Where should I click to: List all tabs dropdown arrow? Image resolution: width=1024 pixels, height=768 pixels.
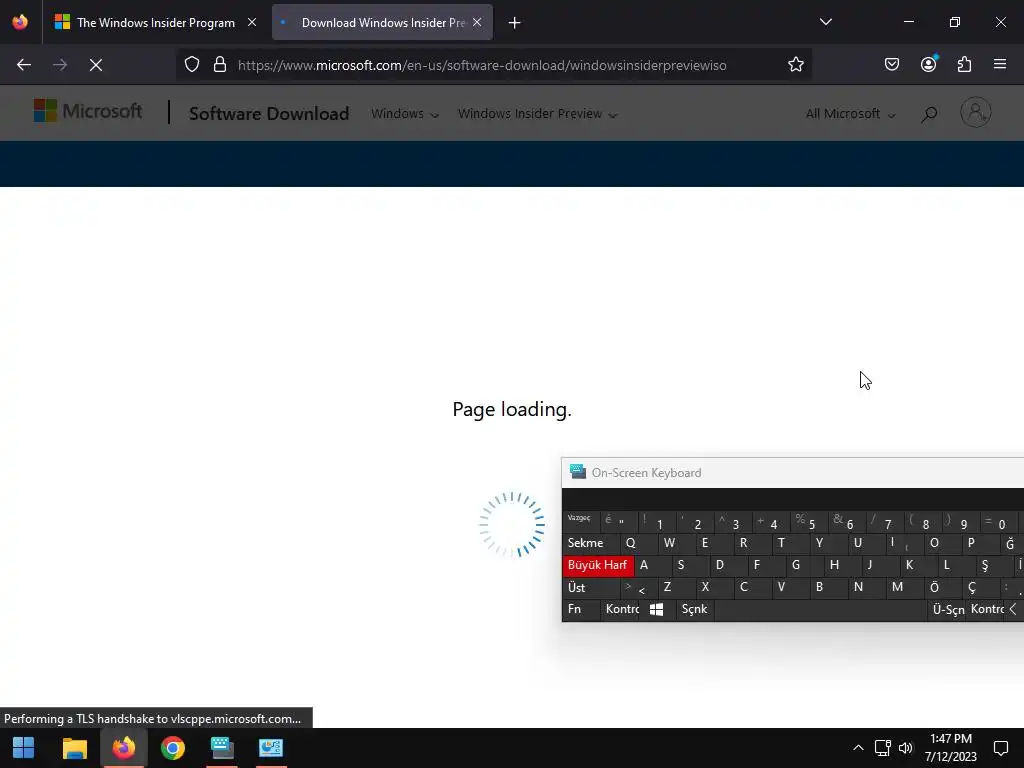pos(825,22)
